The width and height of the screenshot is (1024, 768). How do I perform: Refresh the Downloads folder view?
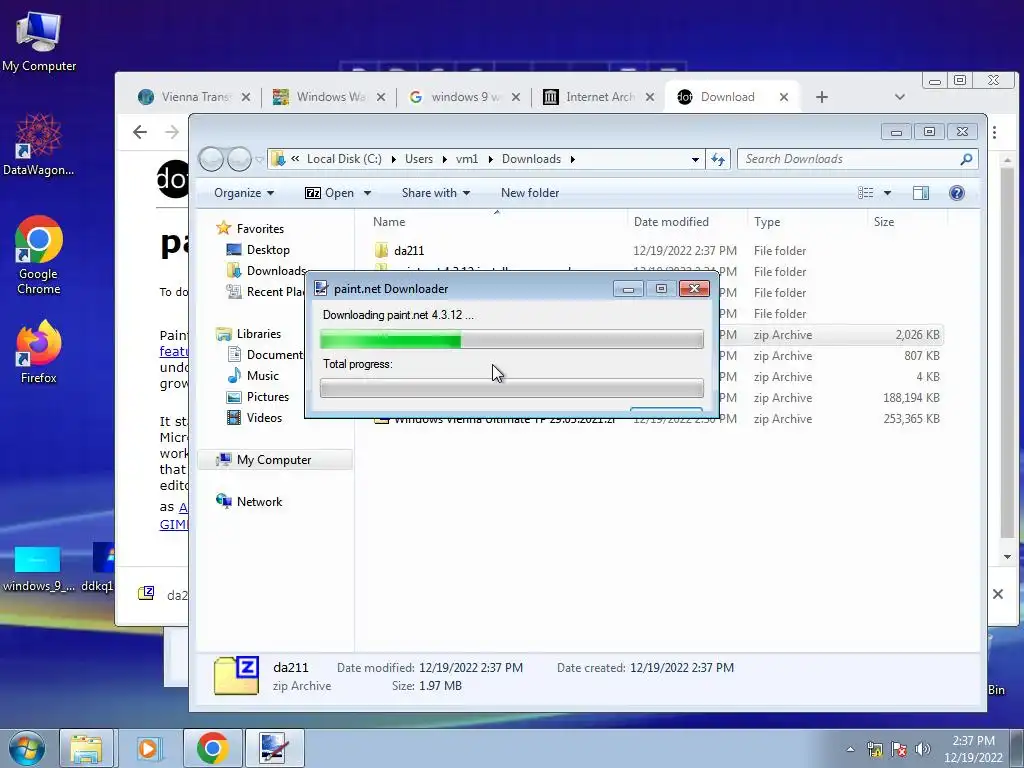tap(718, 159)
